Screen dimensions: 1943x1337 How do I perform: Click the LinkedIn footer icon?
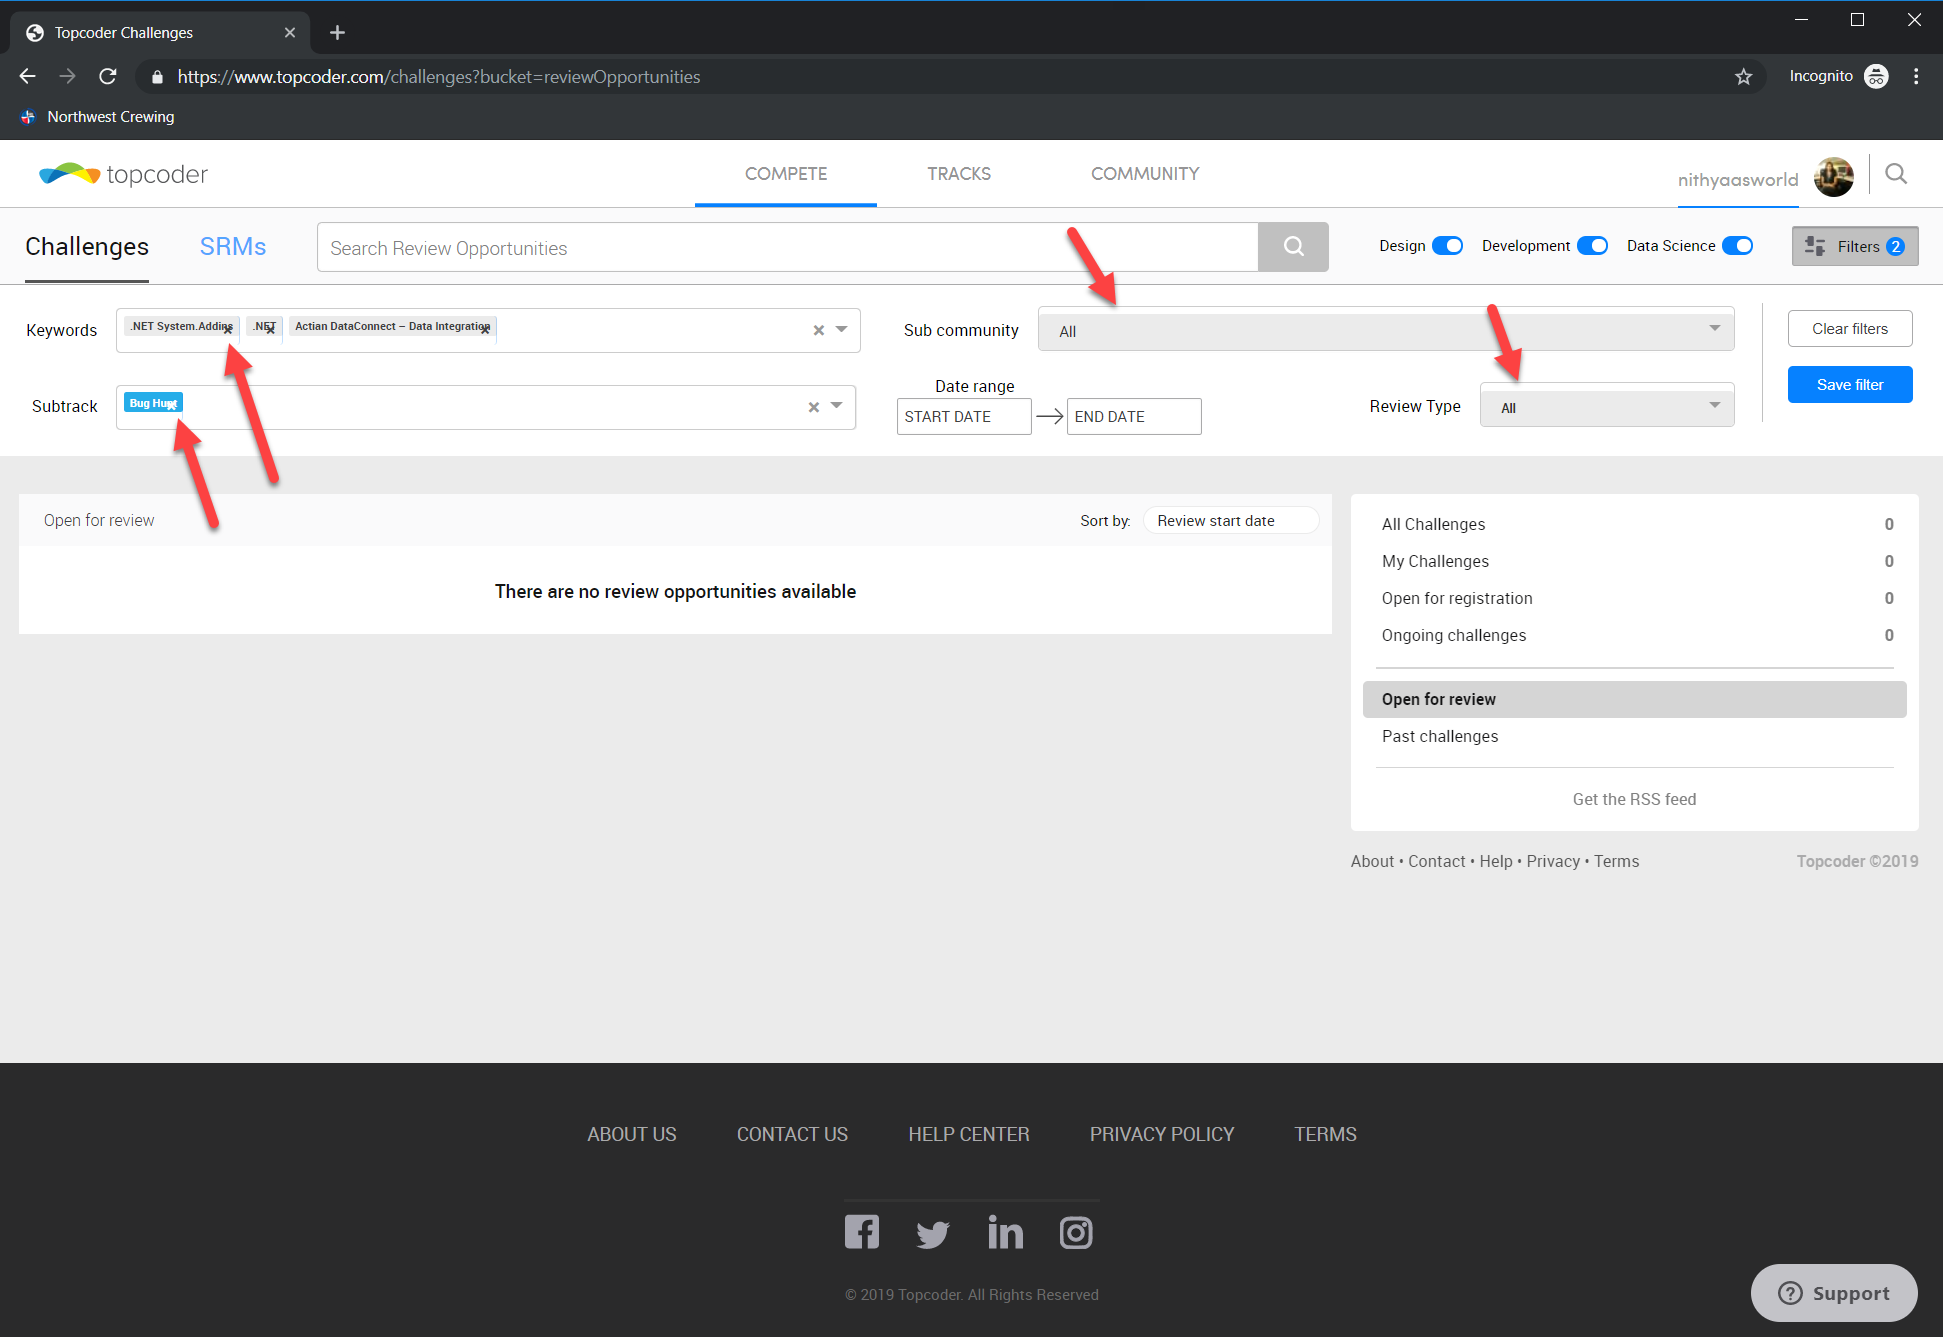[x=1005, y=1232]
